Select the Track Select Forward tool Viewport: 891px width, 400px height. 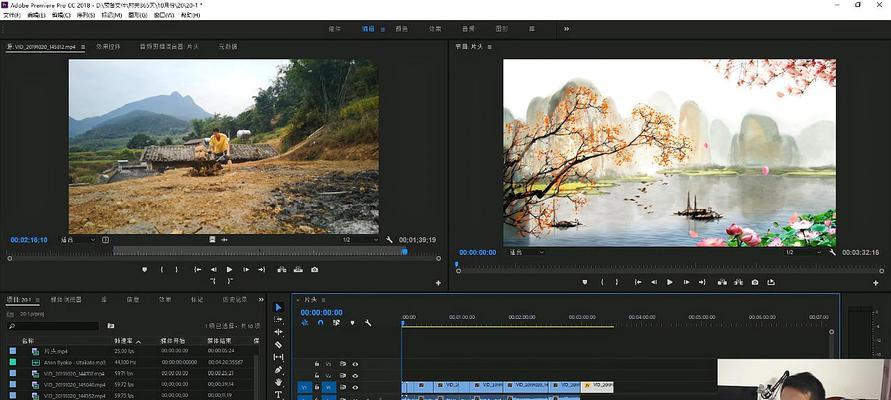(278, 320)
